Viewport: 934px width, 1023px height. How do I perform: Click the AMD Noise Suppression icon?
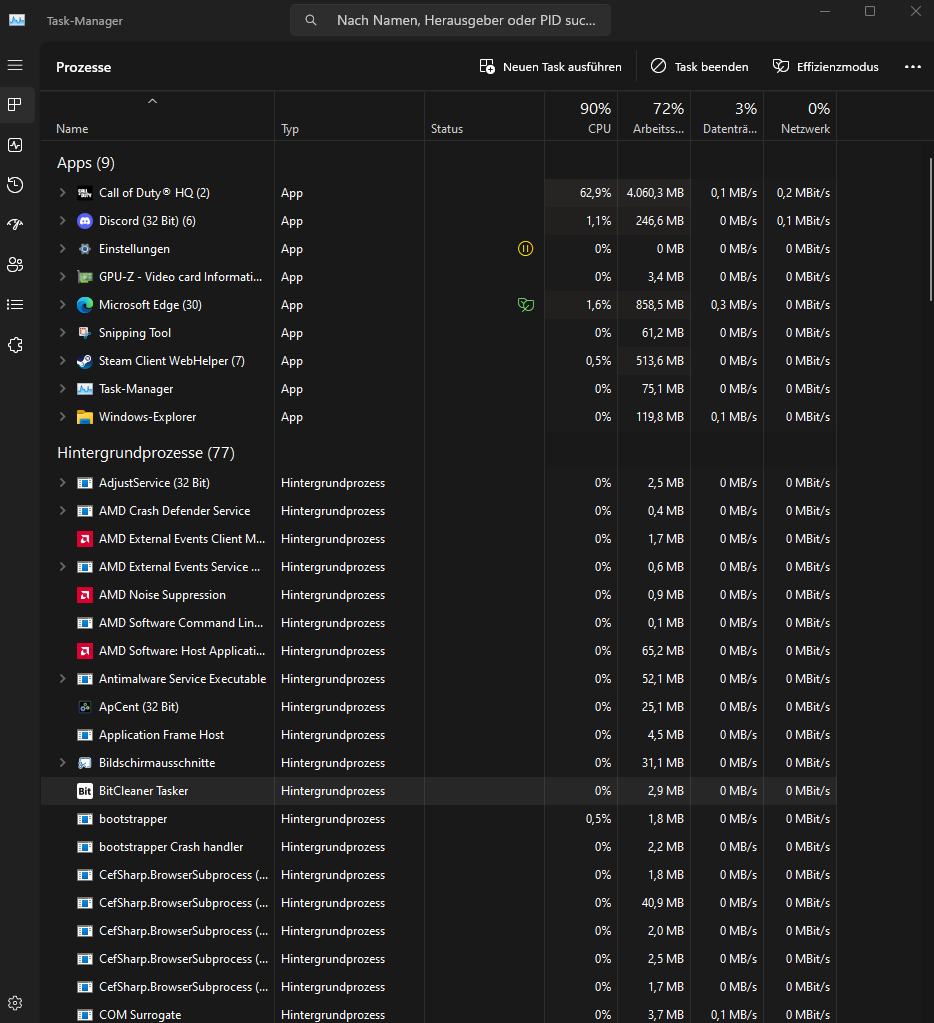85,595
